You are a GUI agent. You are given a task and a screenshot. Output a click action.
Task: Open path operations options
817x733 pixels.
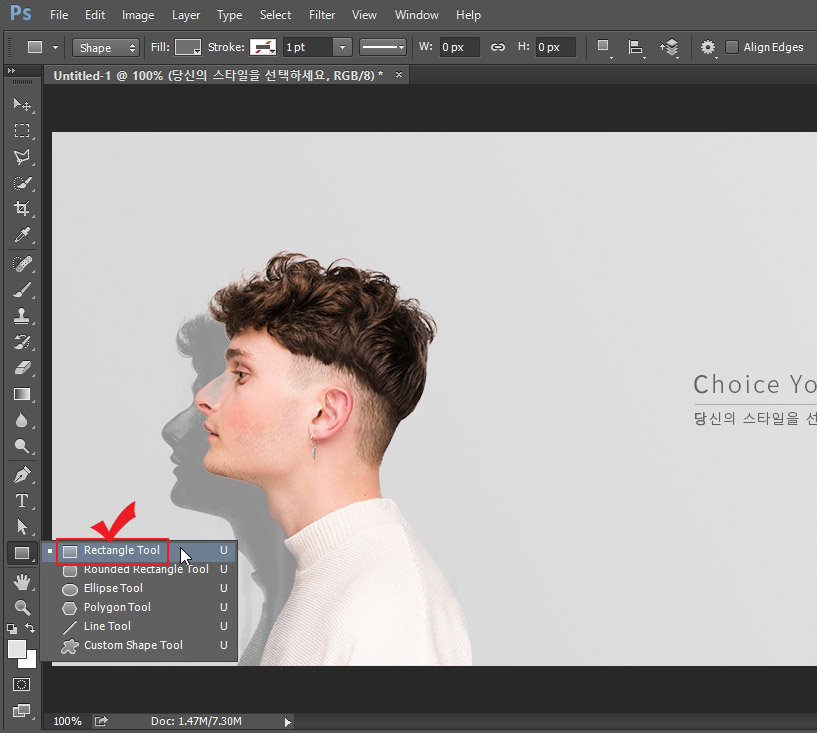tap(603, 47)
